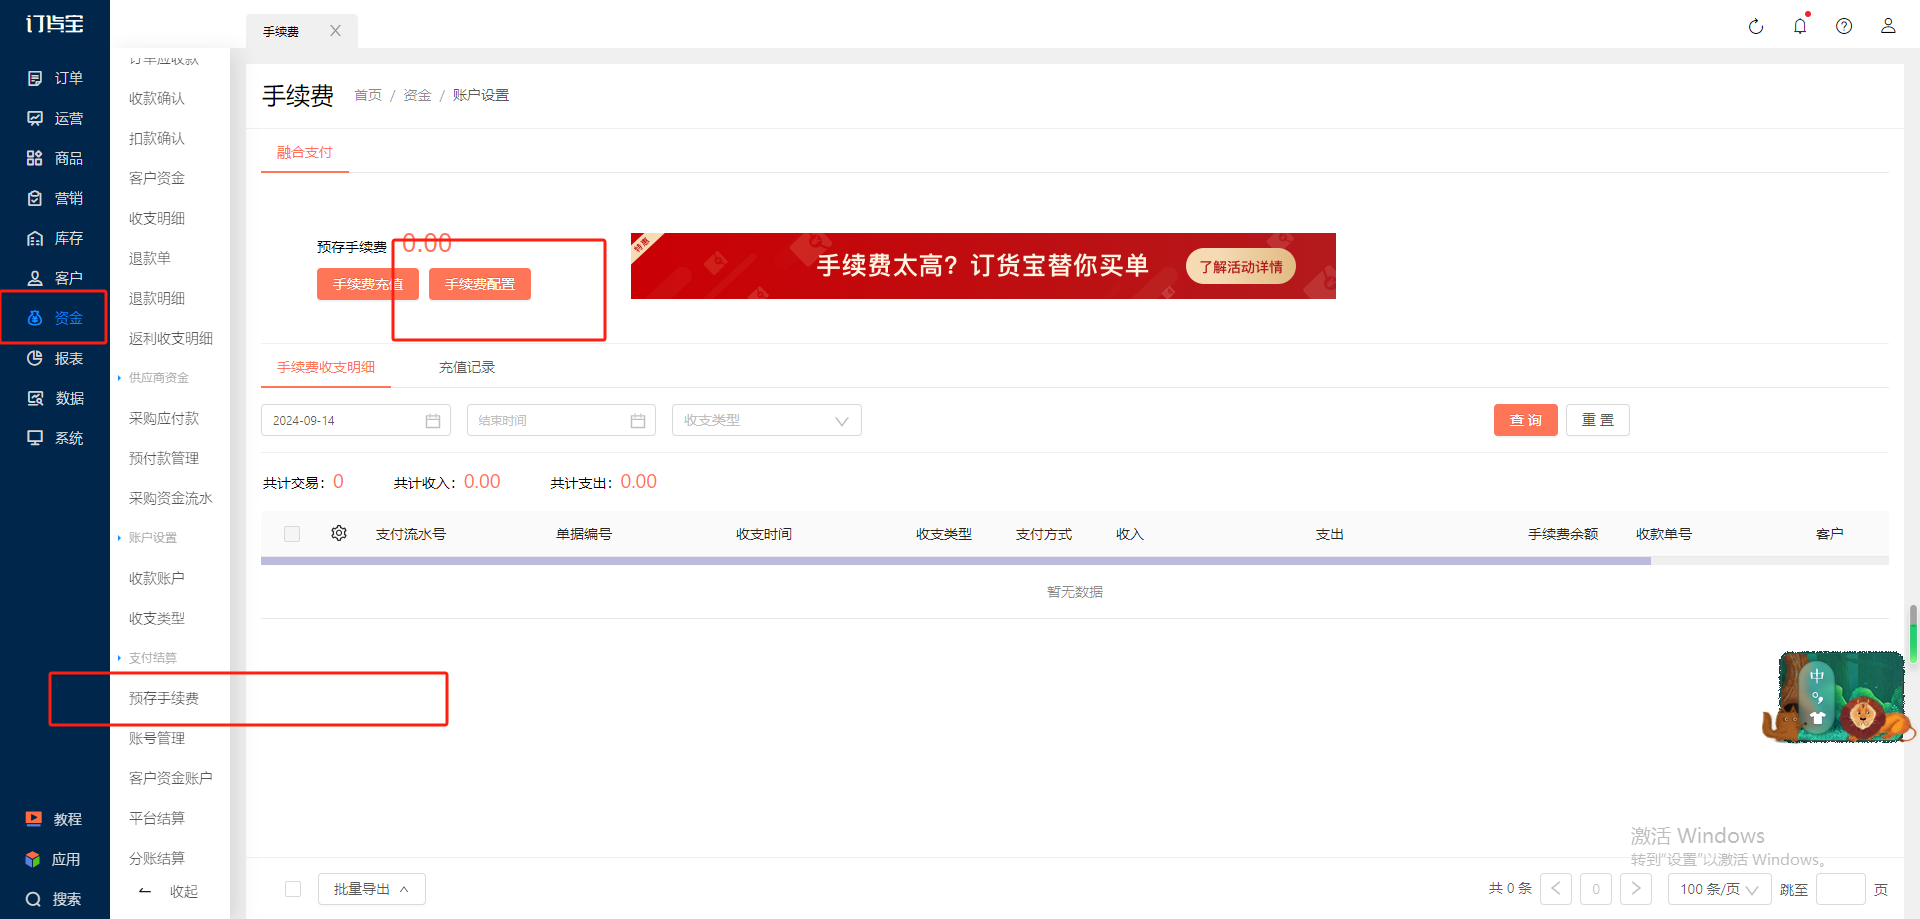Open the 100 条/页 page size dropdown
The height and width of the screenshot is (919, 1920).
(x=1719, y=889)
